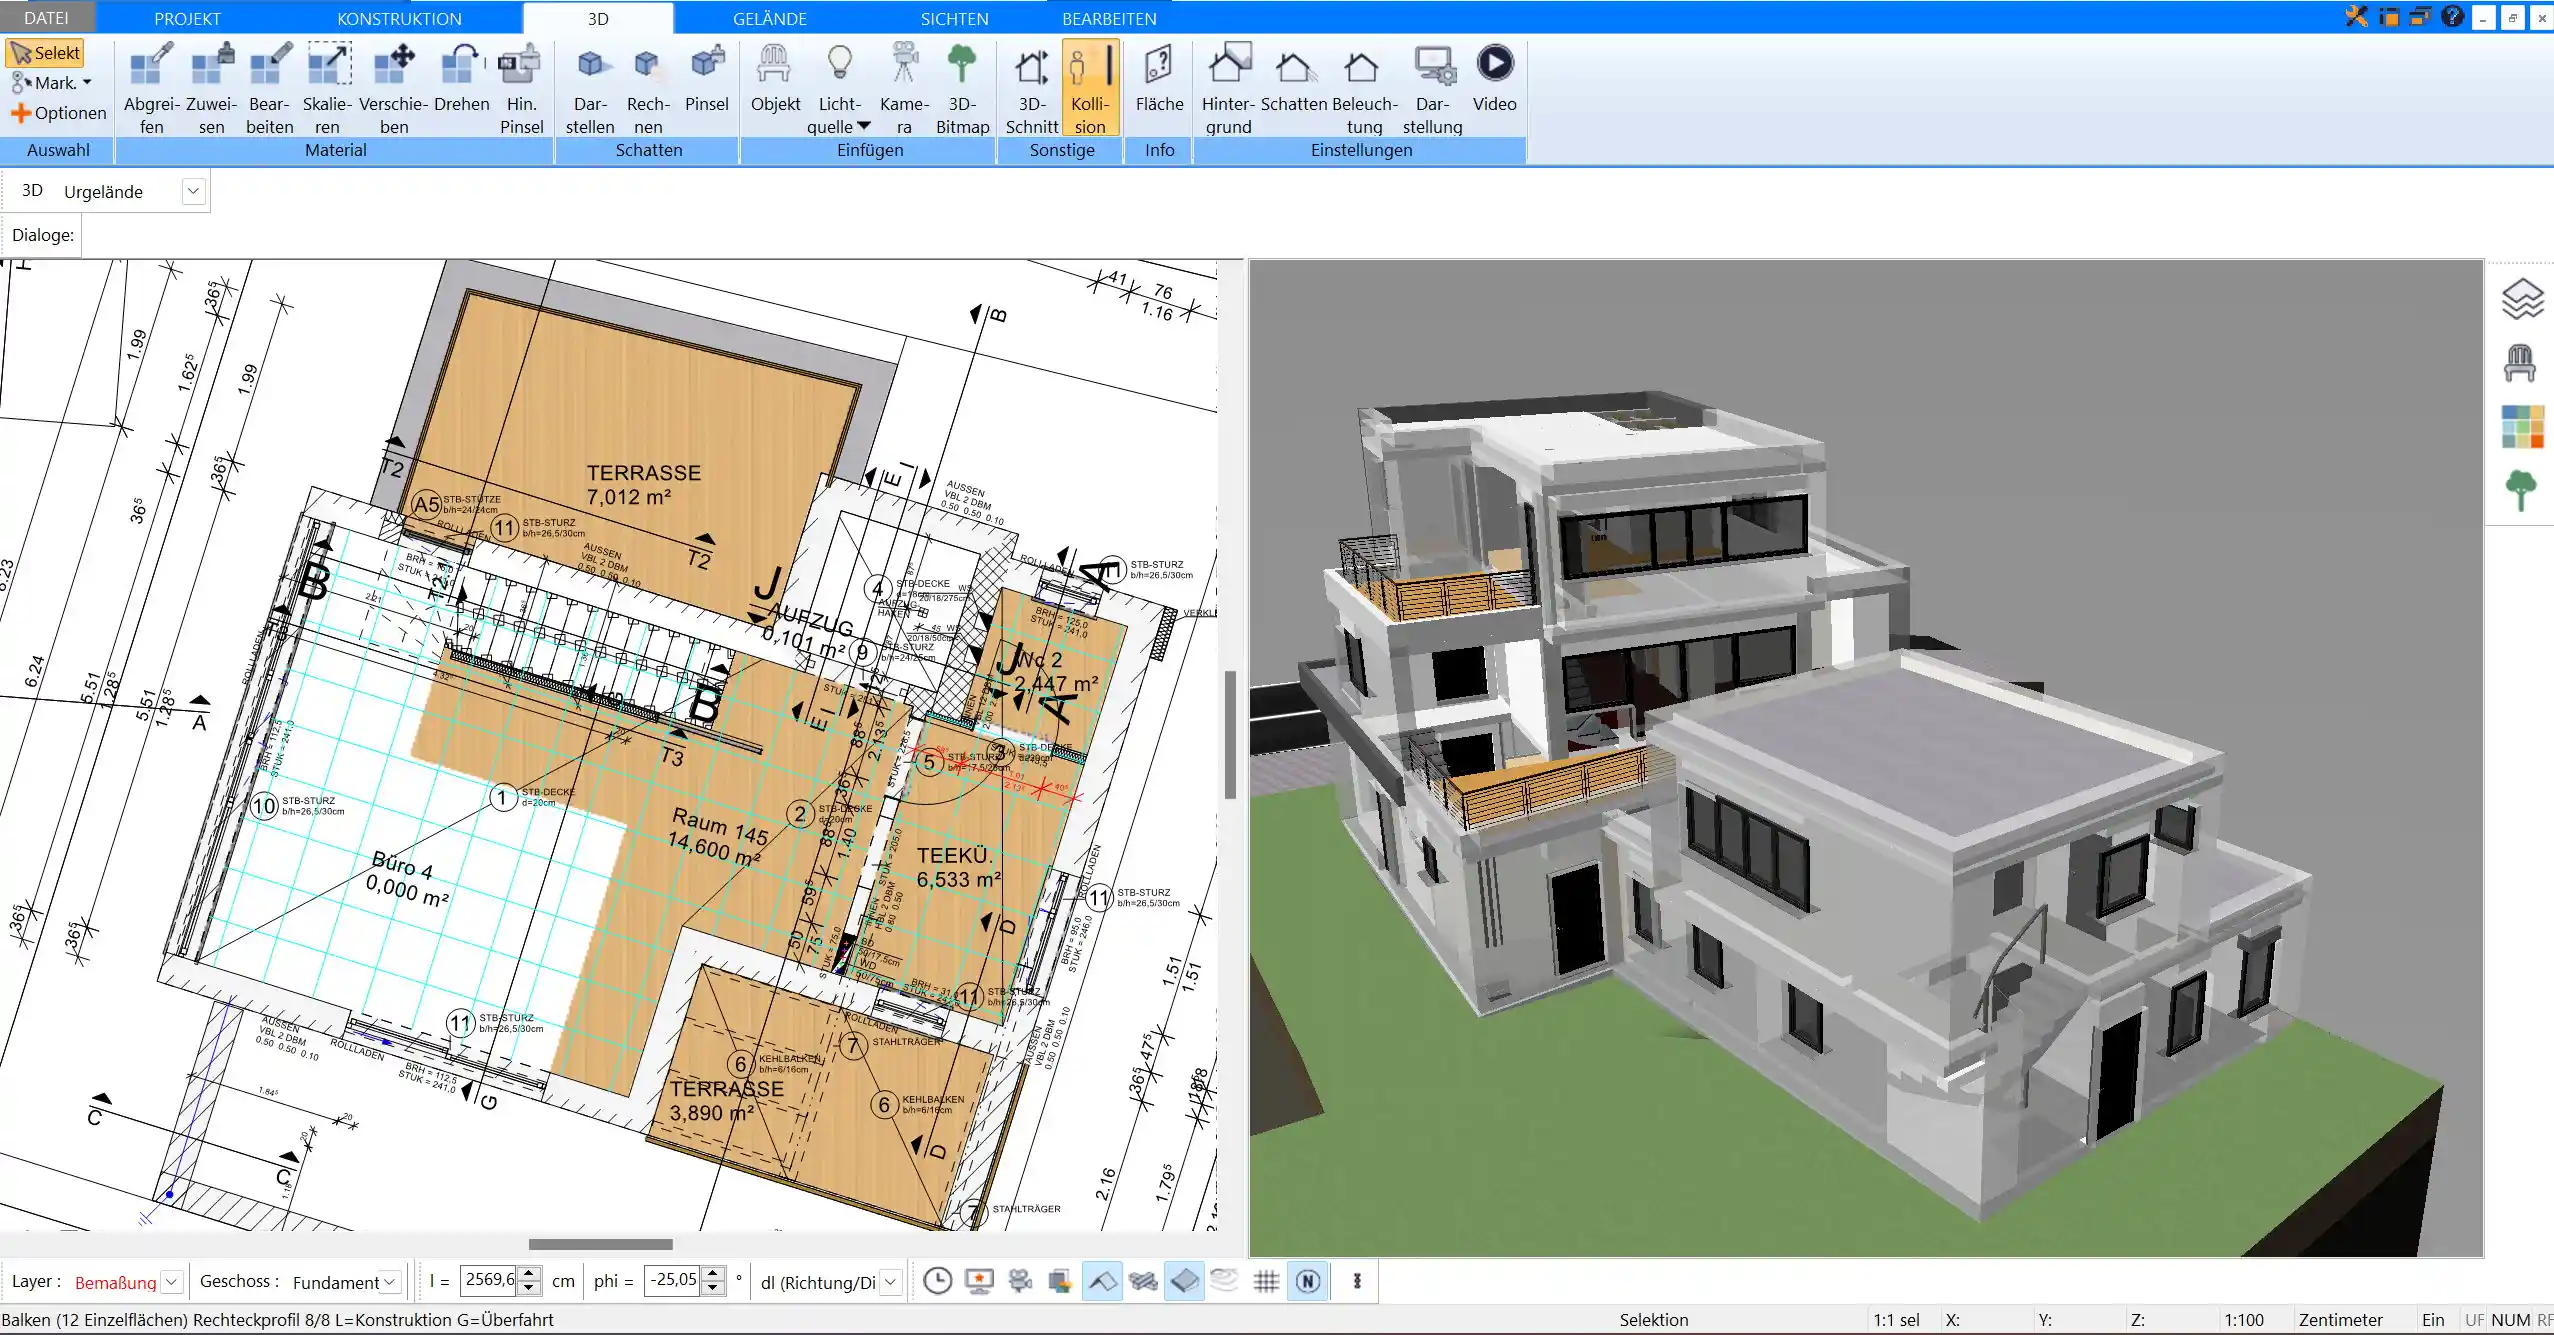Open the plants tree icon in sidebar
The height and width of the screenshot is (1335, 2554).
(2521, 491)
